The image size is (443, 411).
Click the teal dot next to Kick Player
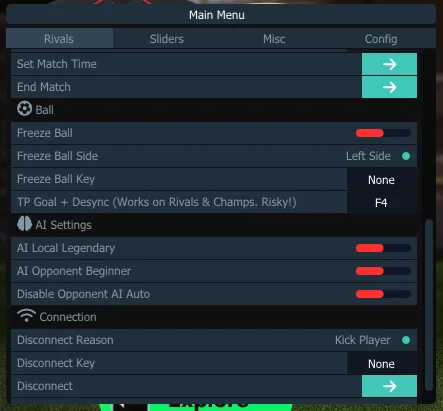tap(406, 340)
